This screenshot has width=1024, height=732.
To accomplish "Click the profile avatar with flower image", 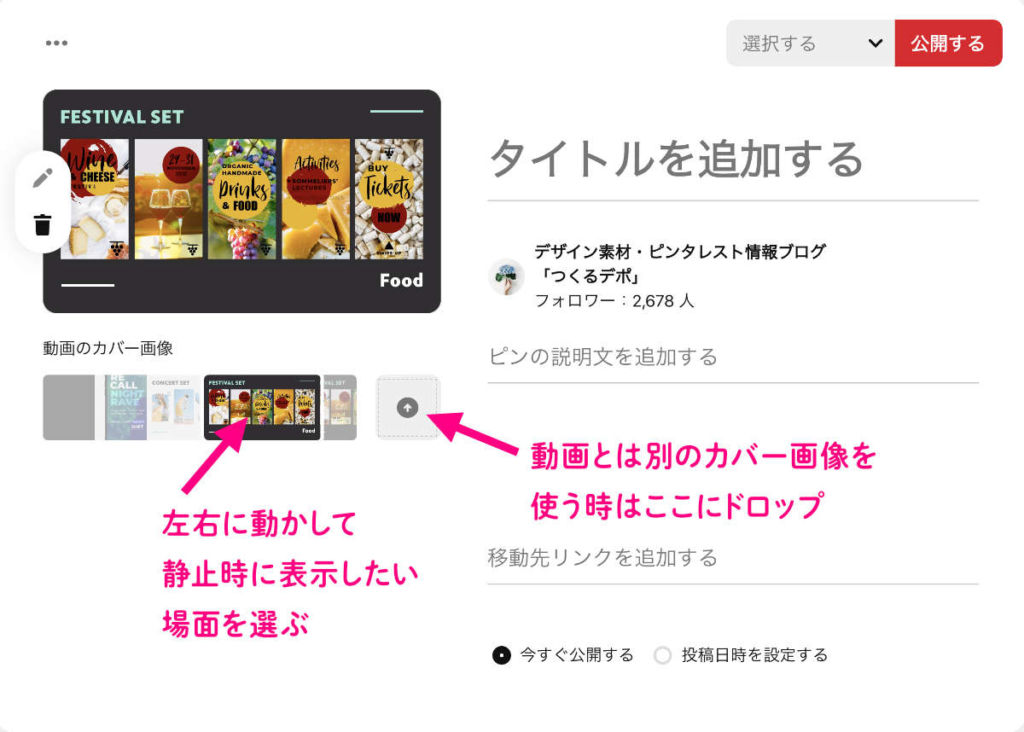I will point(506,276).
